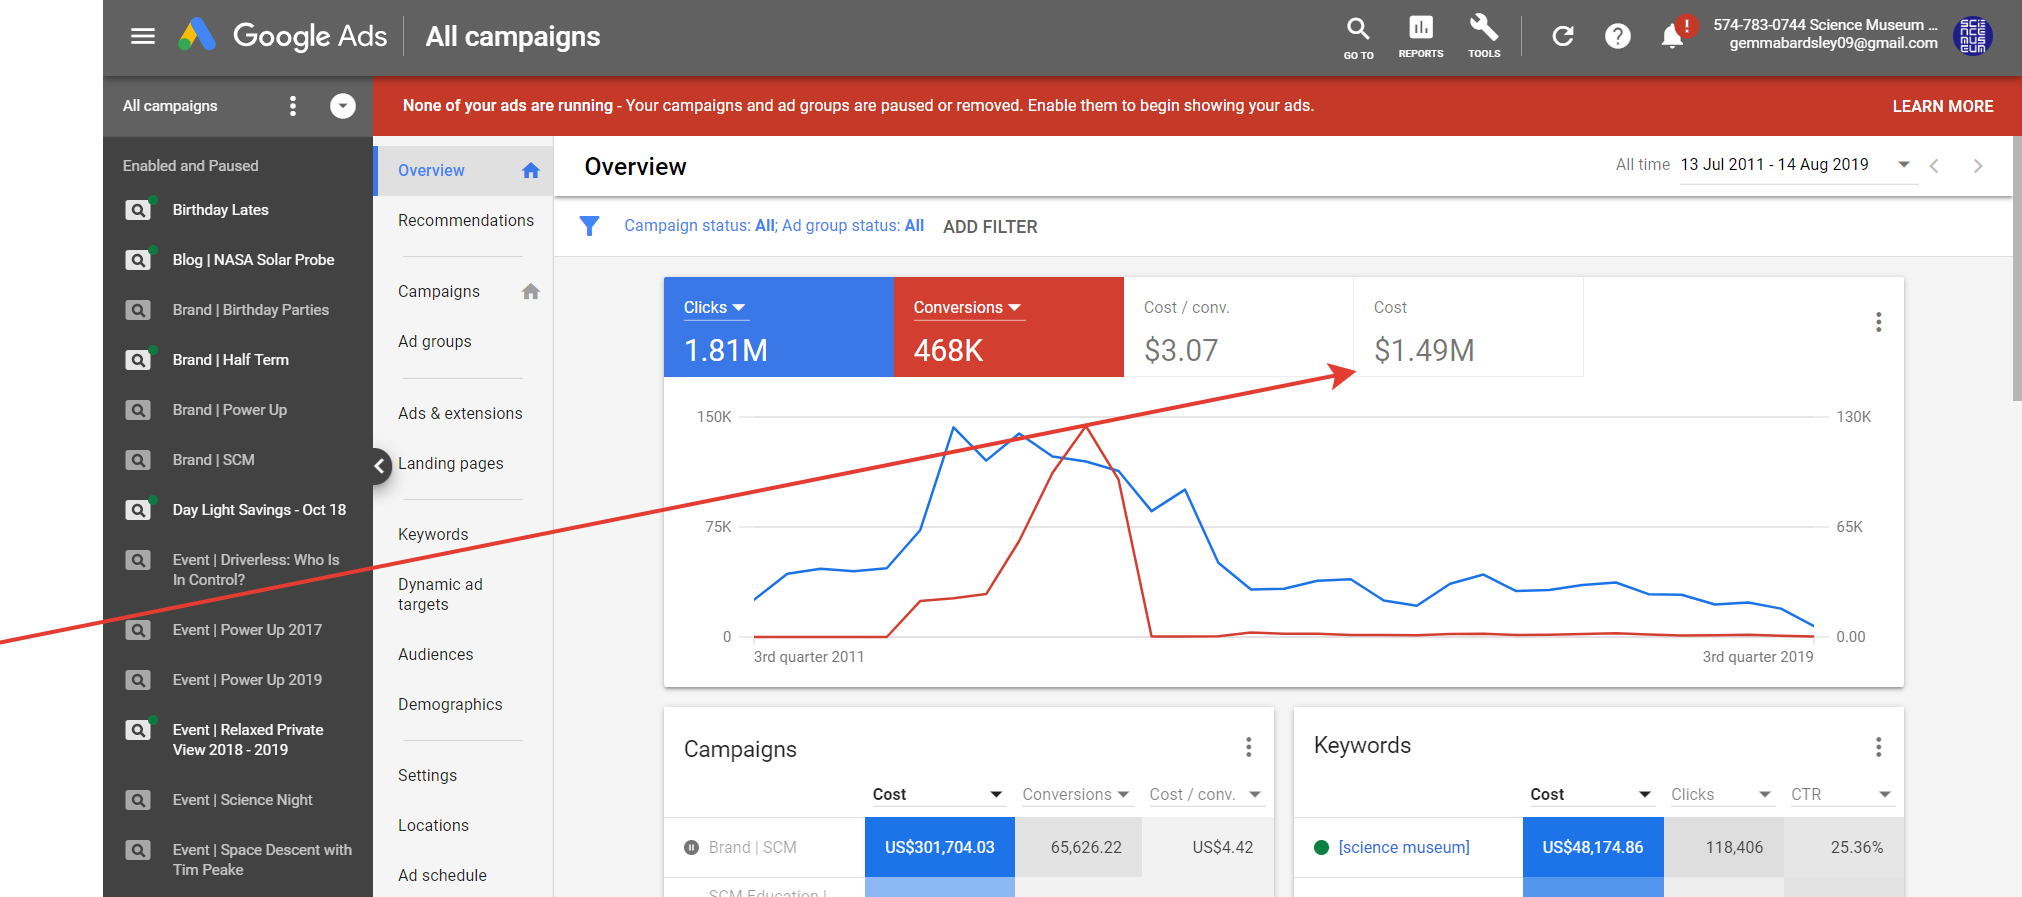Open the three-dot menu next to All campaigns
Screen dimensions: 2022x897
[x=293, y=106]
